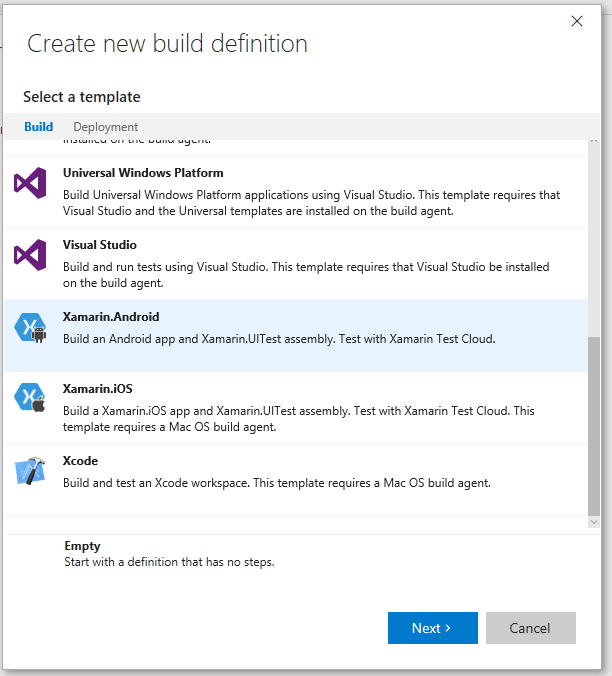Select the Xamarin.iOS template title
The image size is (612, 676).
97,389
